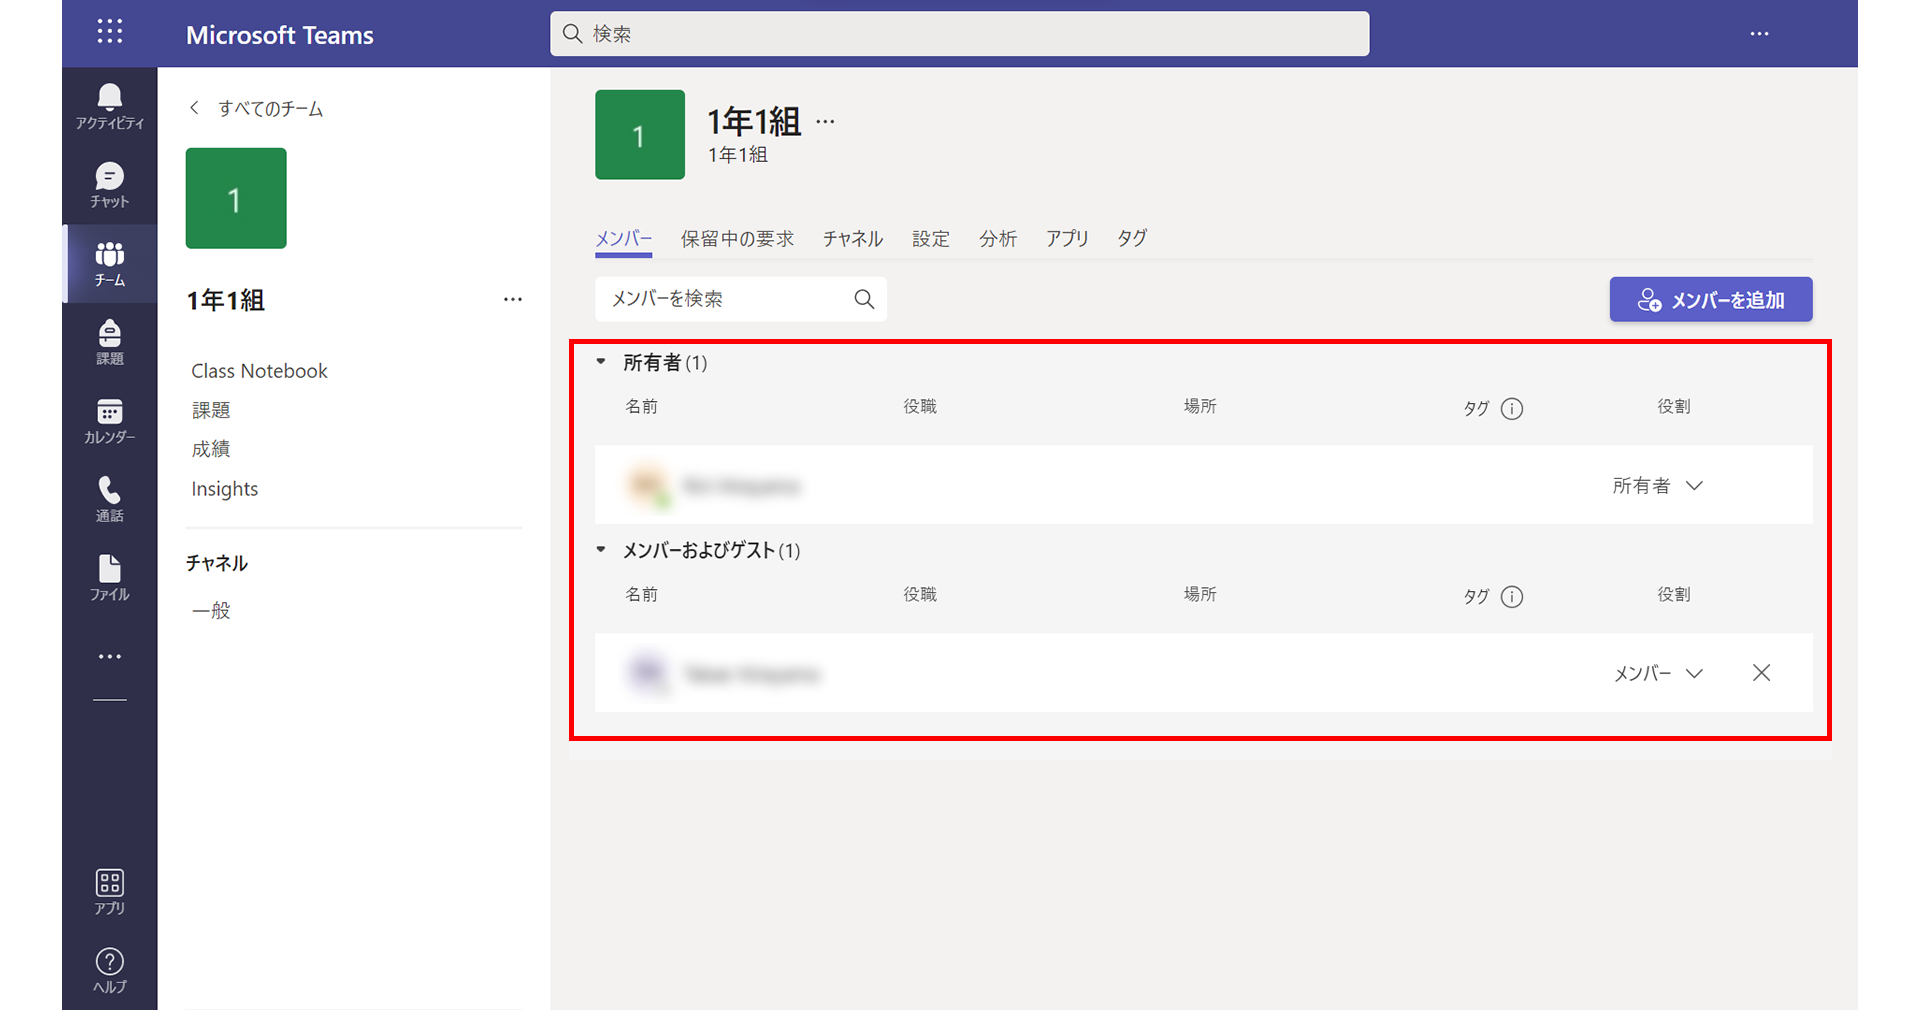The height and width of the screenshot is (1010, 1920).
Task: Click 場所 column header under メンバーおよびゲスト
Action: 1200,594
